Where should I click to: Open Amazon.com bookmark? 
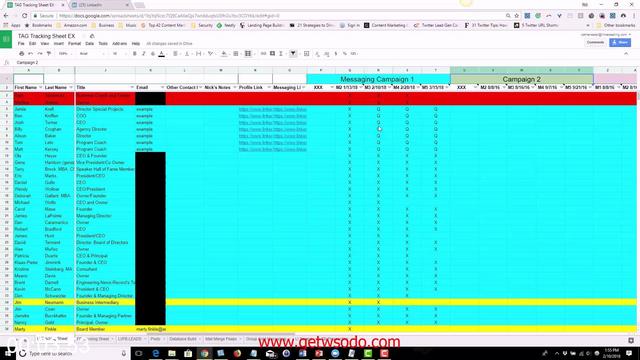[72, 25]
